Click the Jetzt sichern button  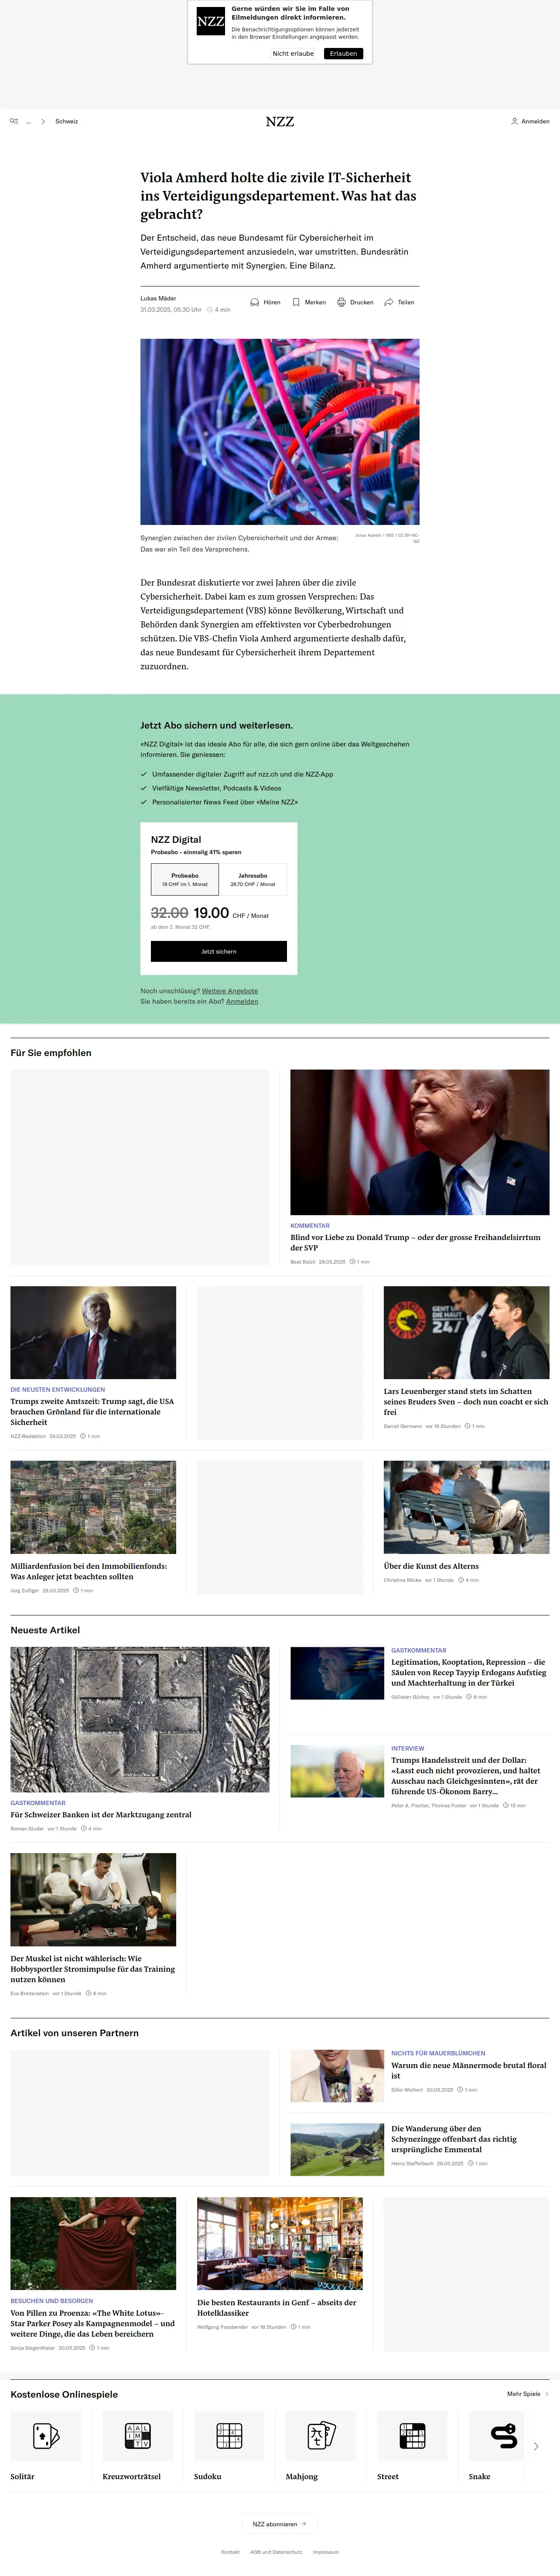tap(219, 951)
